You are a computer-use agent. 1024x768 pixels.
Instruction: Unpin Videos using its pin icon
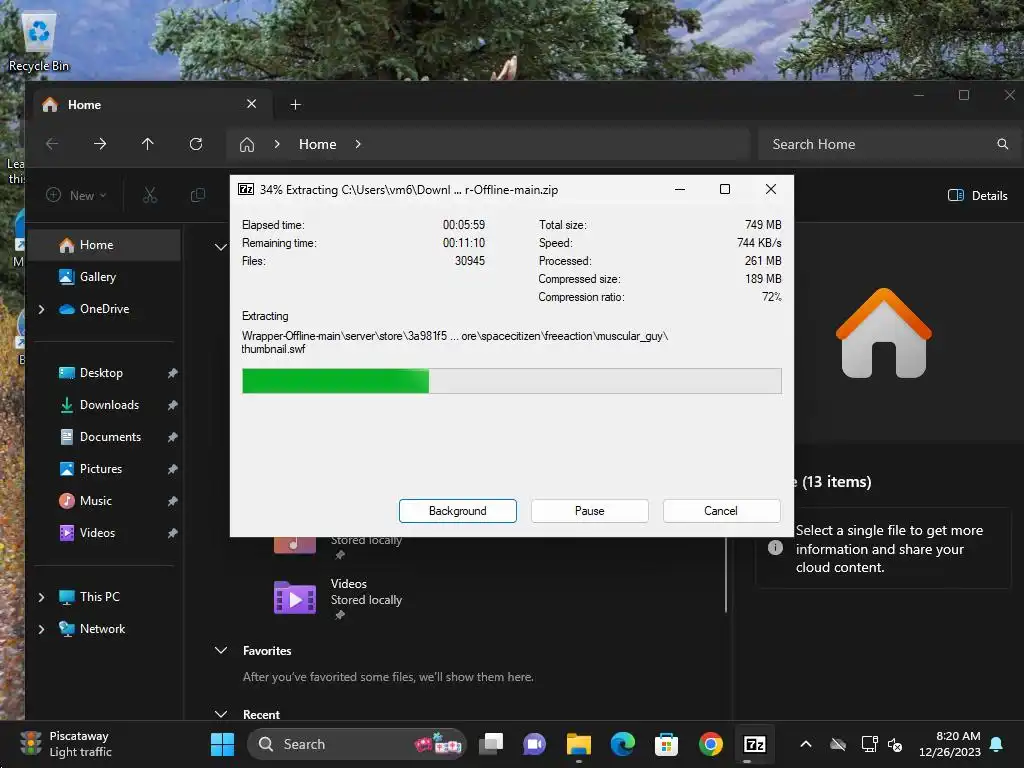click(x=172, y=533)
